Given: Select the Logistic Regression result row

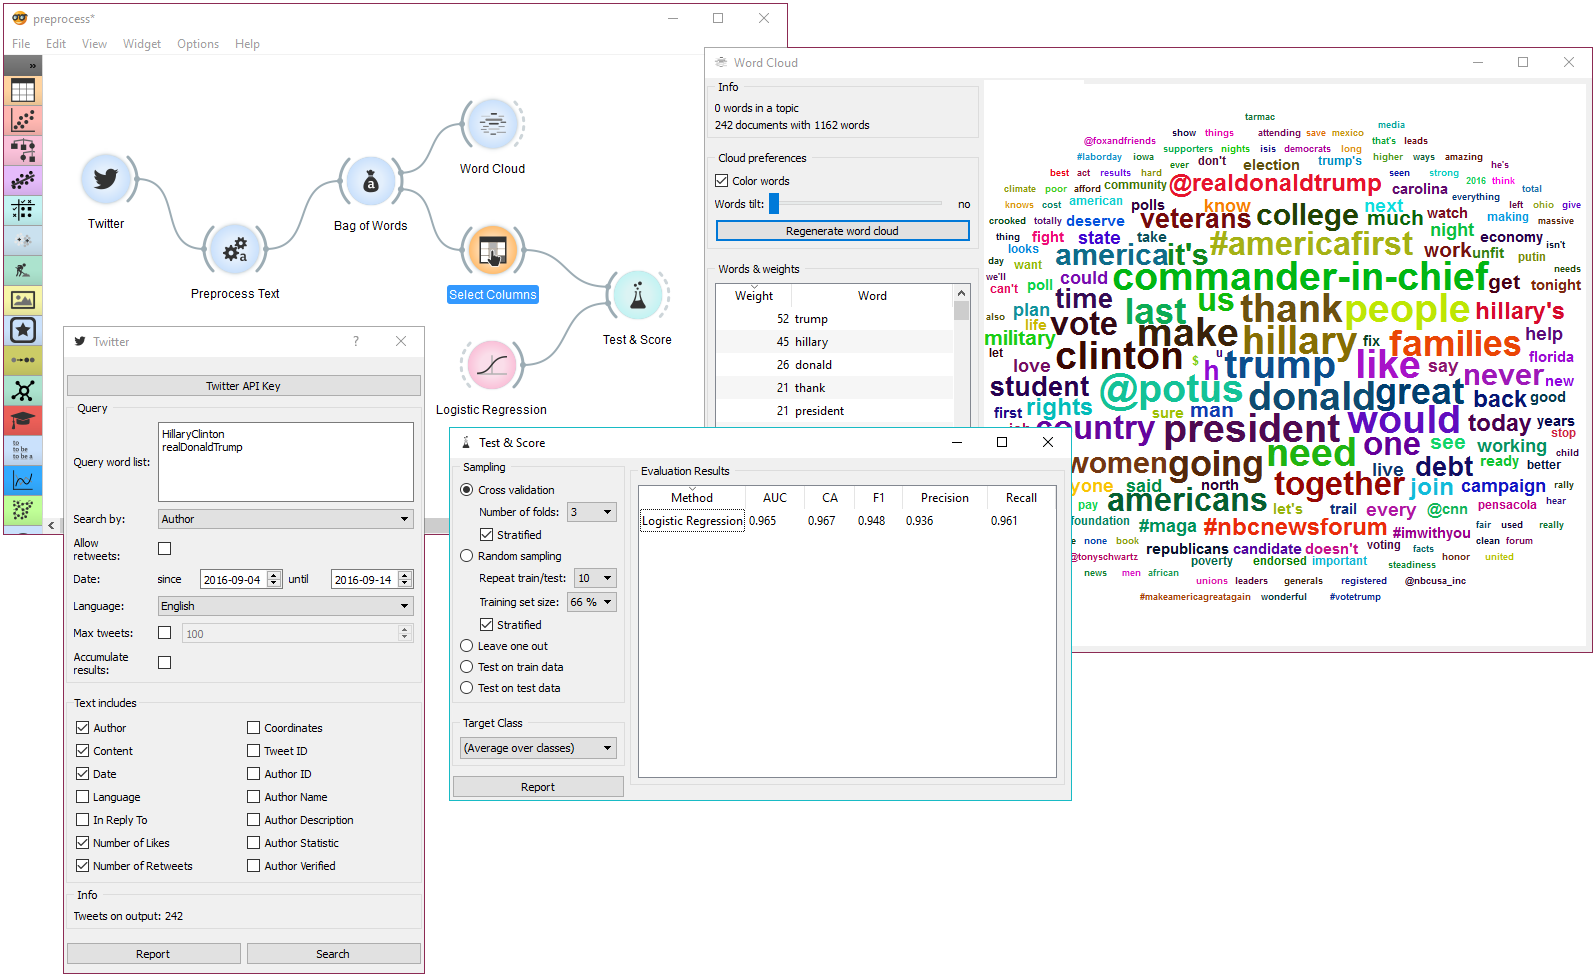Looking at the screenshot, I should pos(847,521).
